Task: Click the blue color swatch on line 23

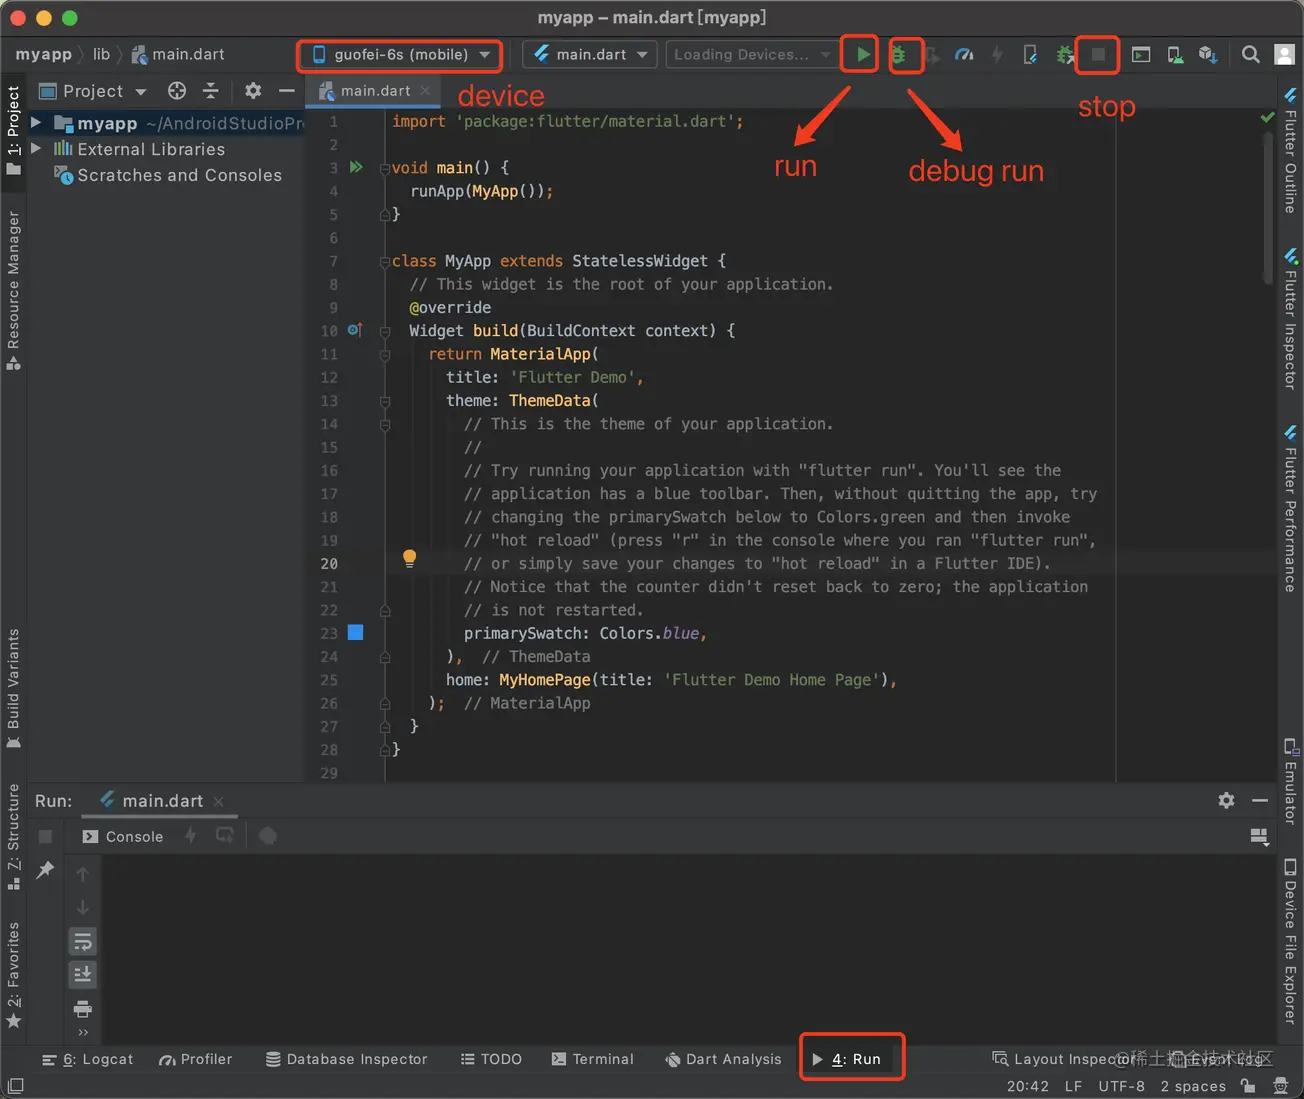Action: pos(355,632)
